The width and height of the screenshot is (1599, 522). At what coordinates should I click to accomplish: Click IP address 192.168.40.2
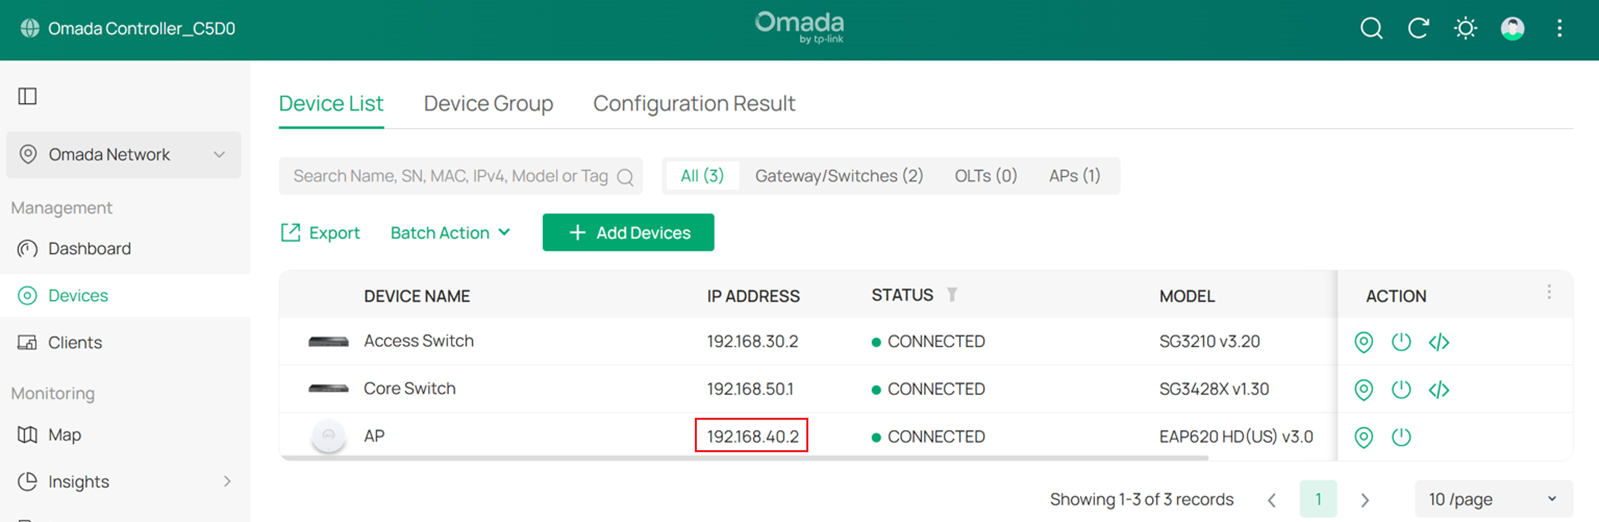(753, 437)
